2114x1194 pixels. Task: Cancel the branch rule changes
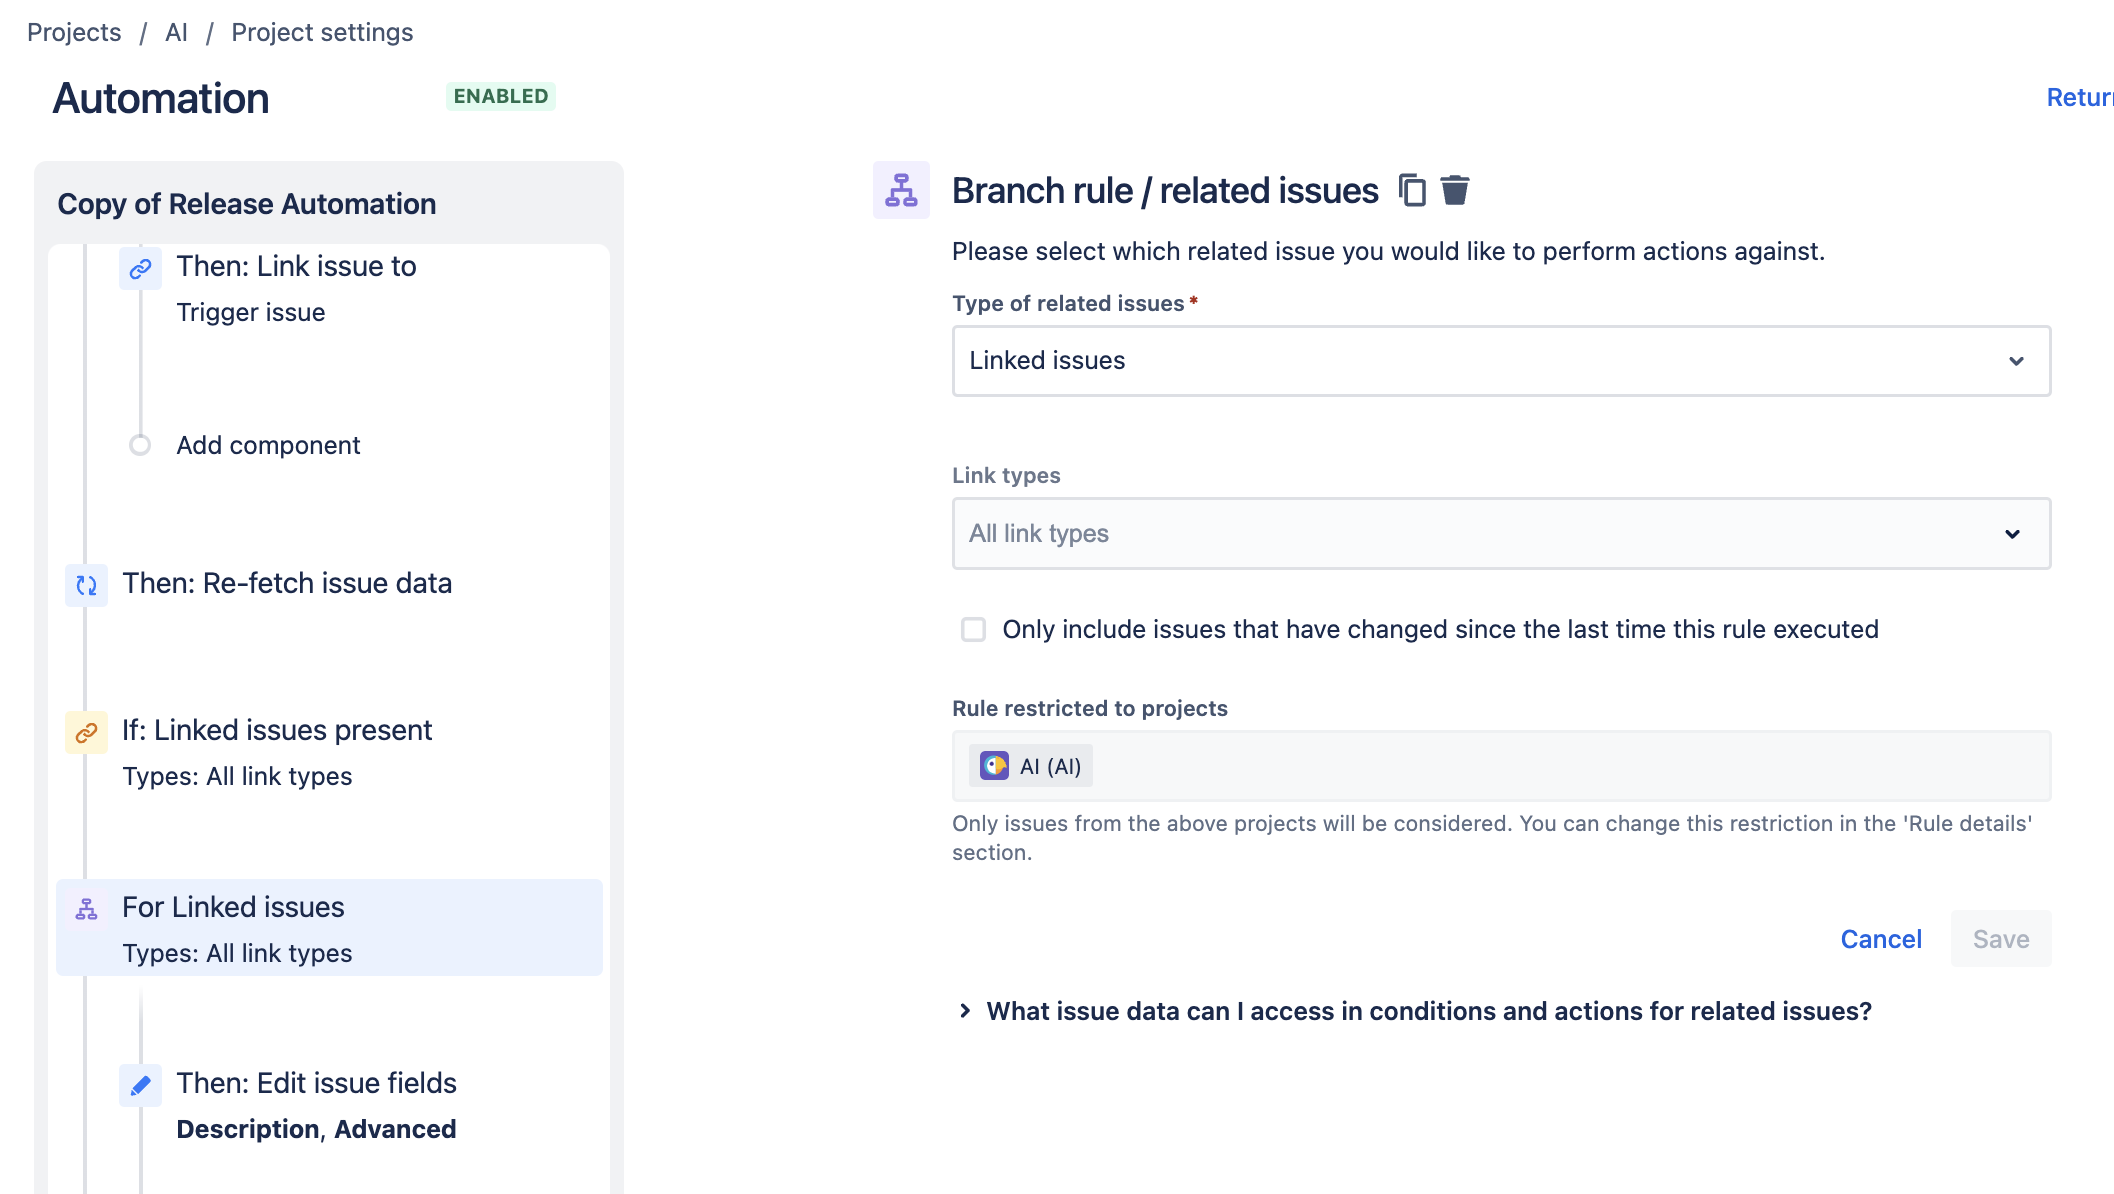1881,939
